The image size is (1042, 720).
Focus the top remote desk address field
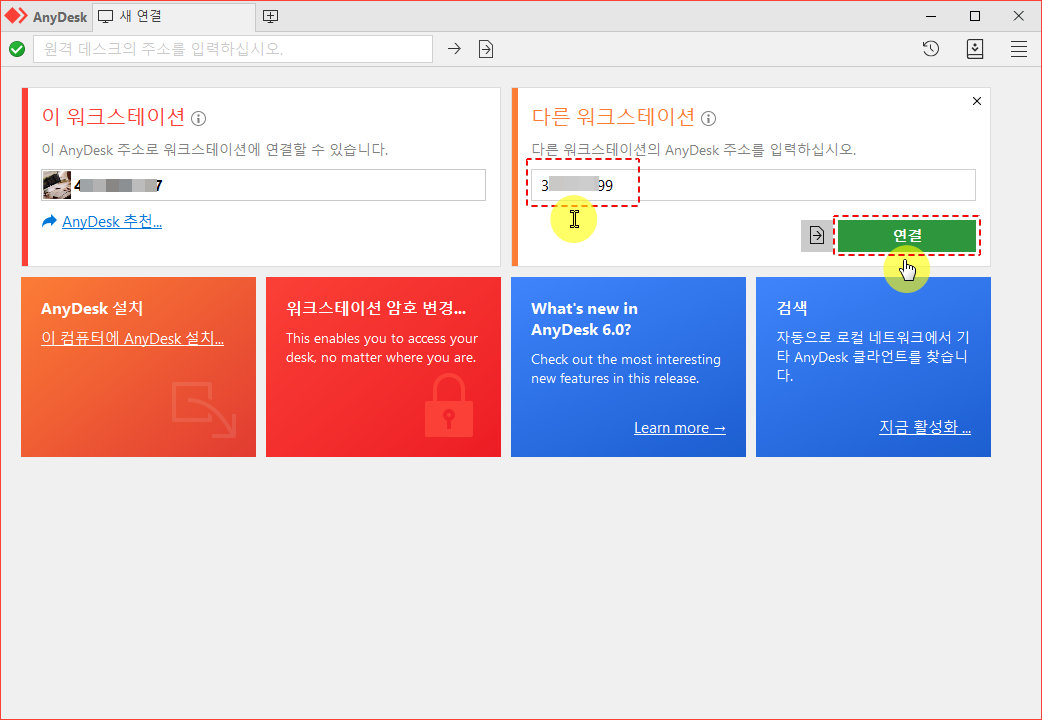[x=233, y=49]
